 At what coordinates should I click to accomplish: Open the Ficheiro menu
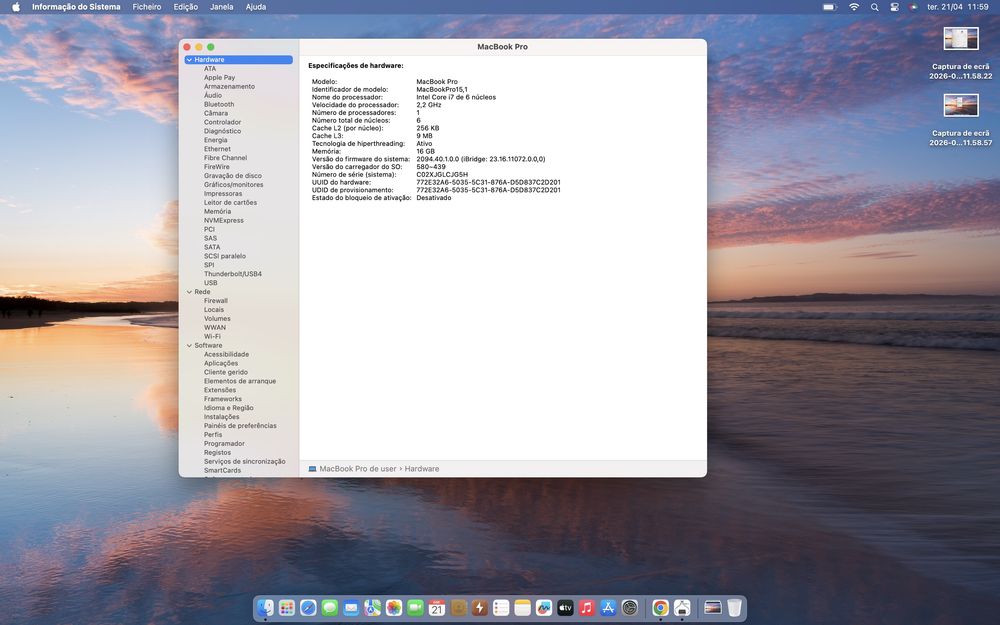147,7
